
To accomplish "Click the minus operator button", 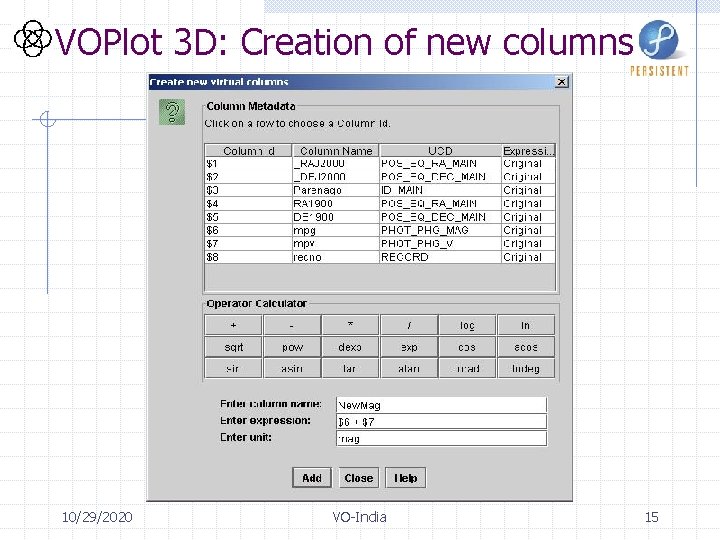I will tap(292, 325).
